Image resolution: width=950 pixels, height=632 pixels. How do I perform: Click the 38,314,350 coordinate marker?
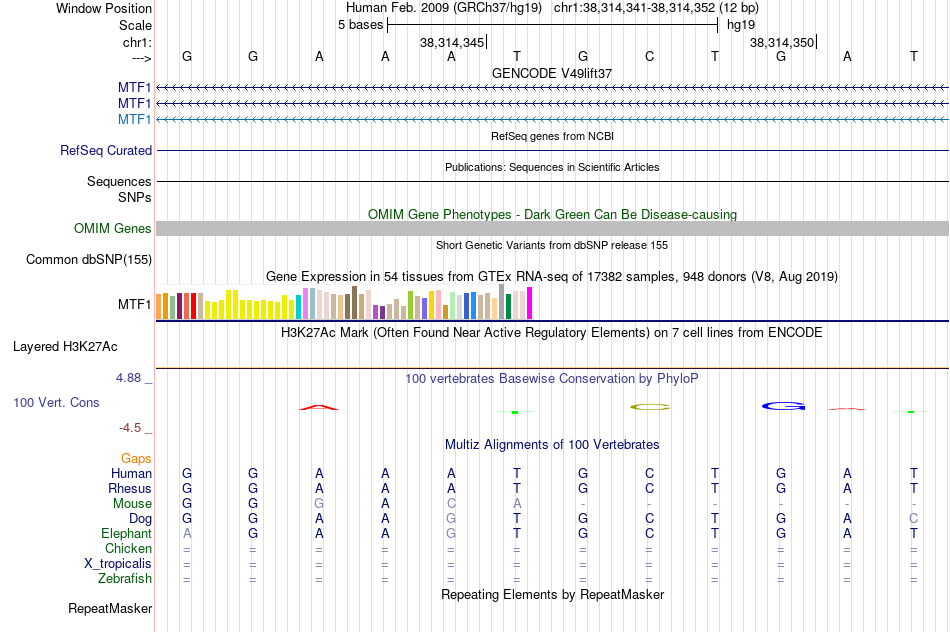point(782,42)
